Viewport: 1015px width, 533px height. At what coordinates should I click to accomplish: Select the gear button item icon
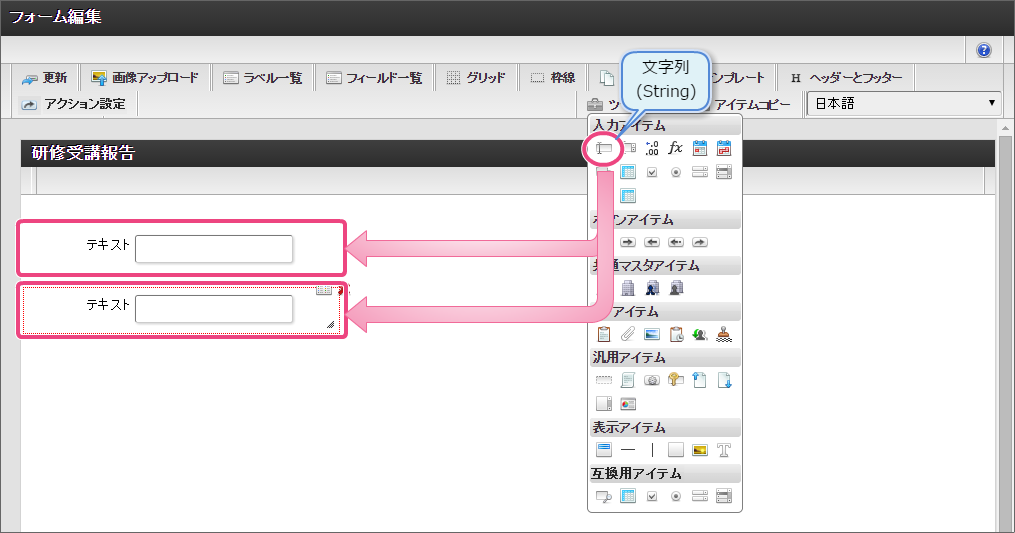tap(652, 380)
